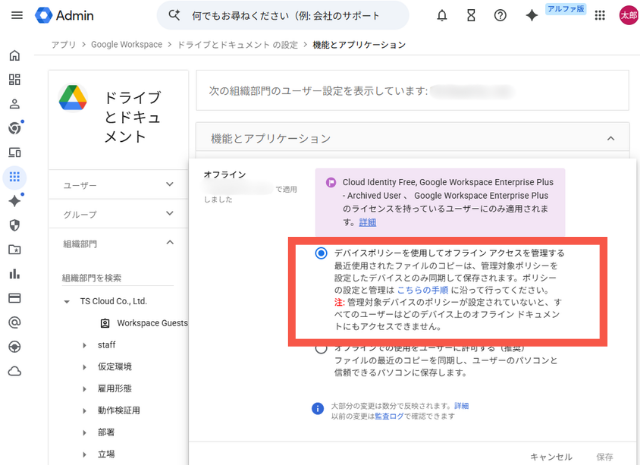Open the generative AI sparkle icon in the sidebar
Screen dimensions: 640x465
[15, 201]
